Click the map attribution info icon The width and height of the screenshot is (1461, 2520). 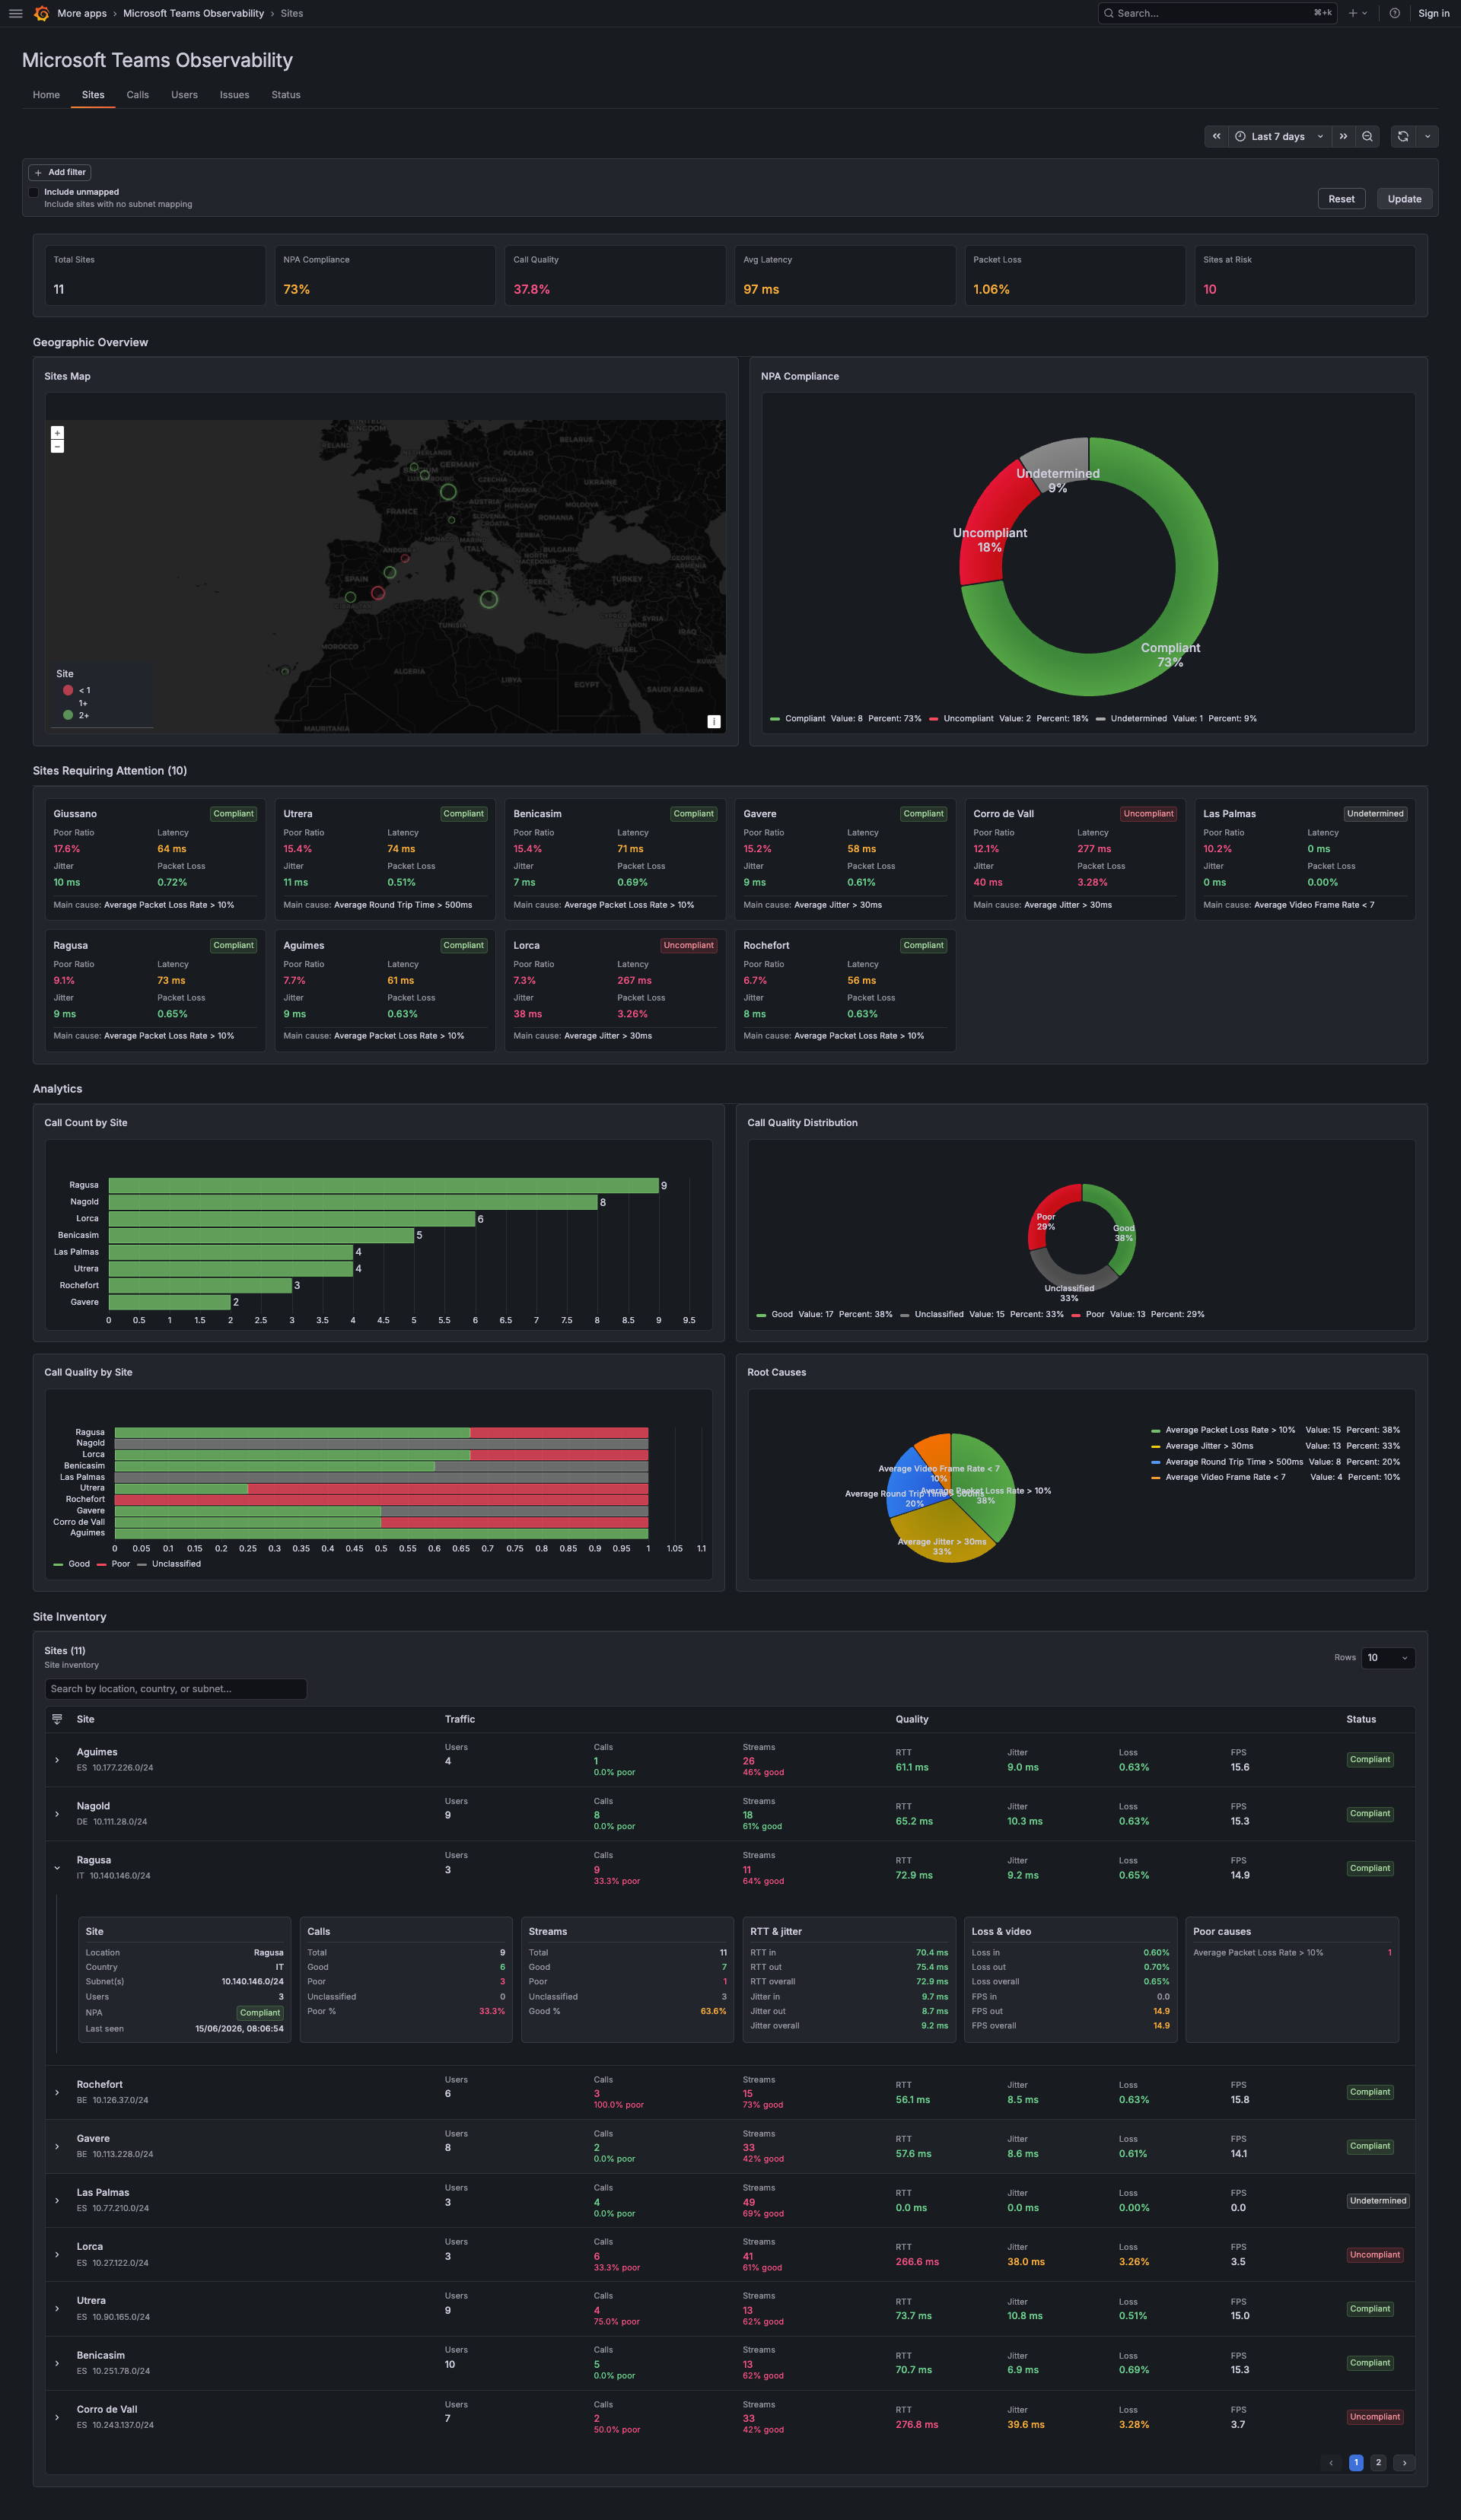pyautogui.click(x=714, y=721)
